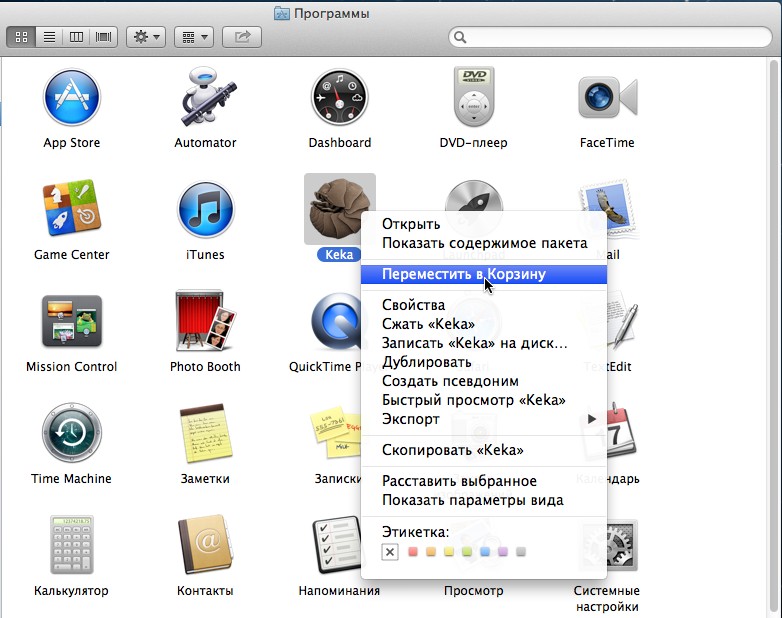The height and width of the screenshot is (618, 782).
Task: Open the arrange-by dropdown in toolbar
Action: click(194, 37)
